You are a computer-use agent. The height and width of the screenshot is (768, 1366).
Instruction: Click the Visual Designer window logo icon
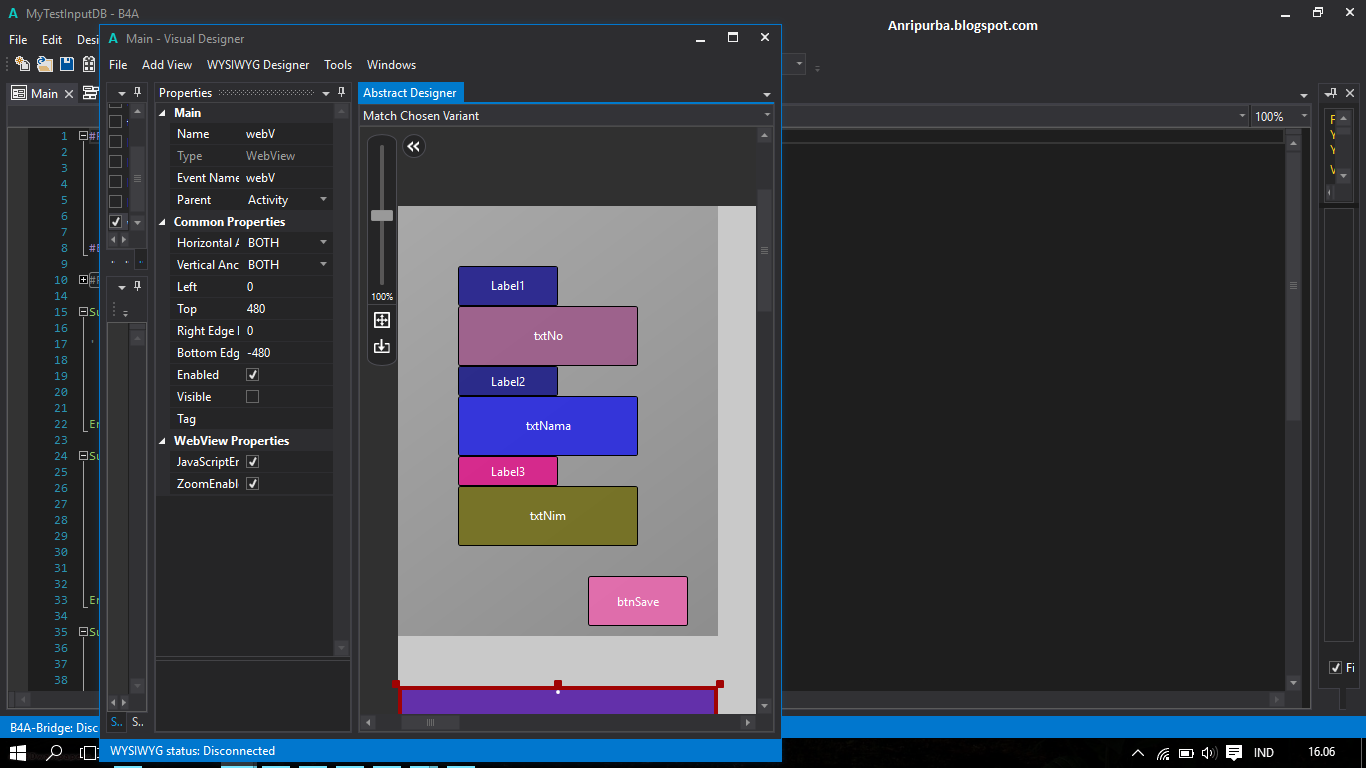click(114, 38)
